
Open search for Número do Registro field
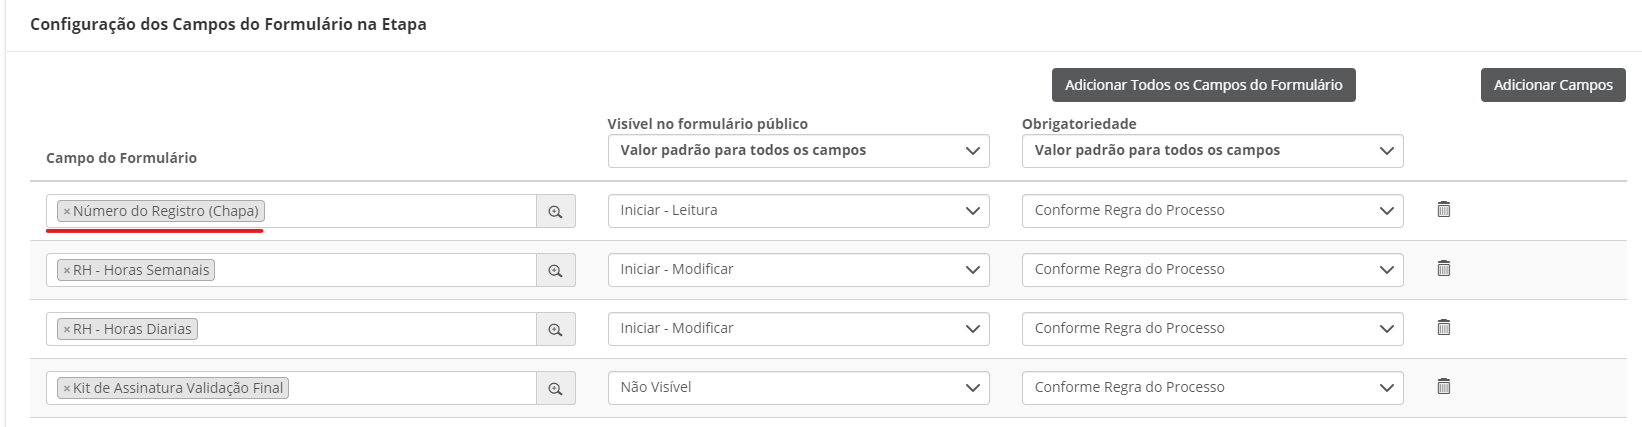(555, 211)
